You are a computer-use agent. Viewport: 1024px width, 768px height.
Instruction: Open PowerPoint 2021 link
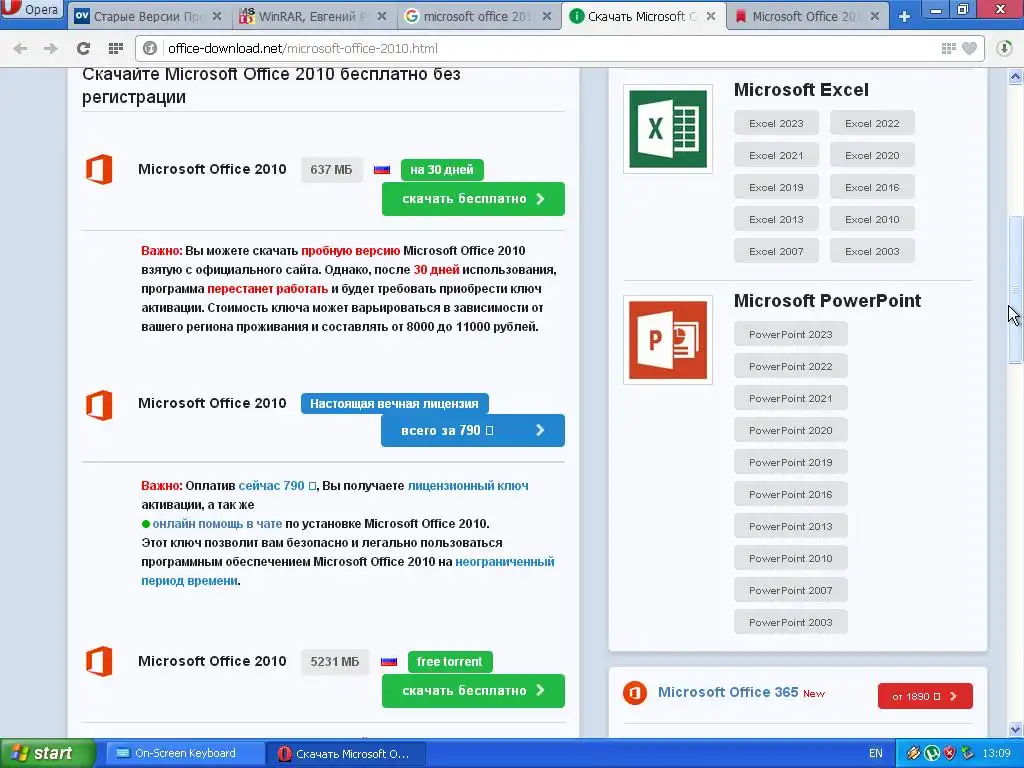tap(791, 398)
